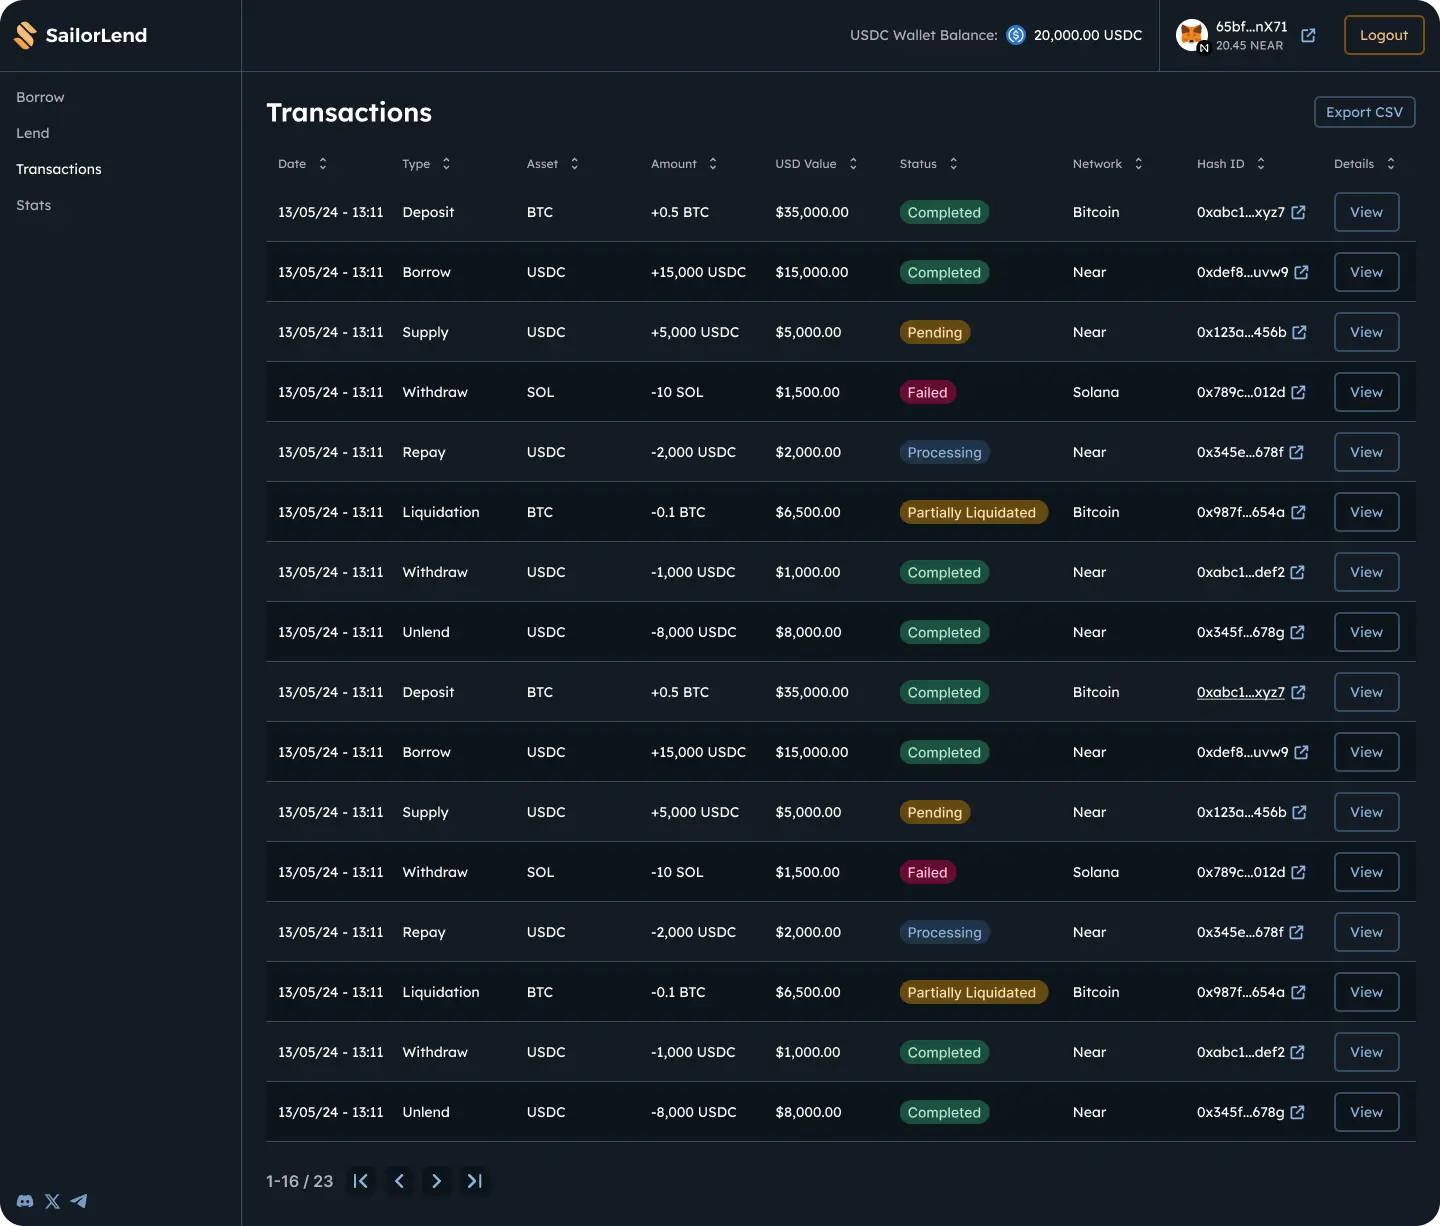Screen dimensions: 1440x1226
Task: Sort transactions by Date column
Action: point(322,164)
